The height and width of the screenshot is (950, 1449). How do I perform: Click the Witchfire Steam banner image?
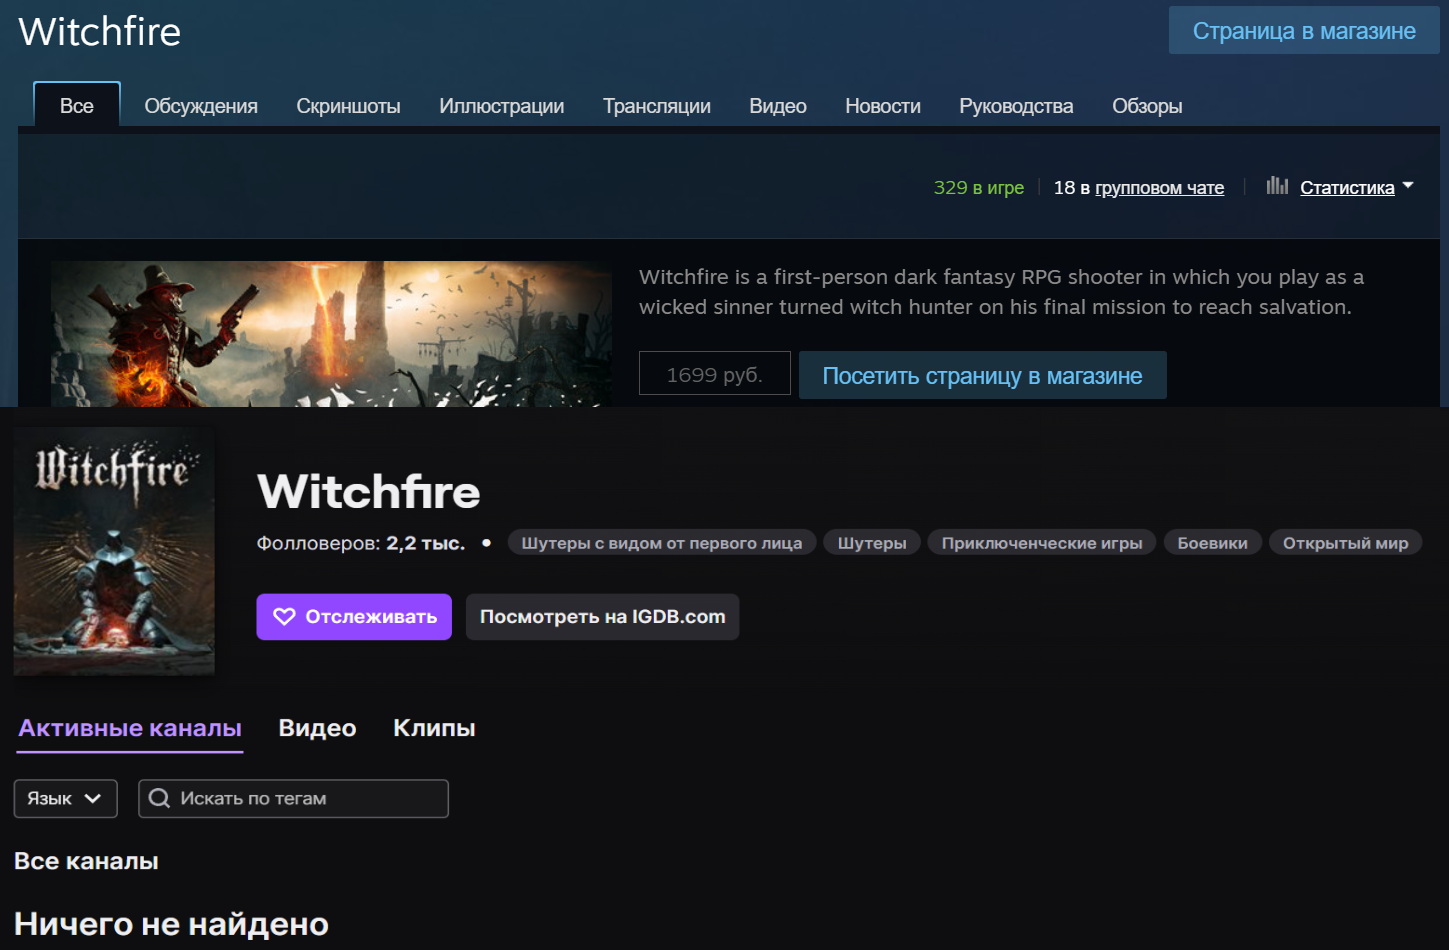coord(331,334)
